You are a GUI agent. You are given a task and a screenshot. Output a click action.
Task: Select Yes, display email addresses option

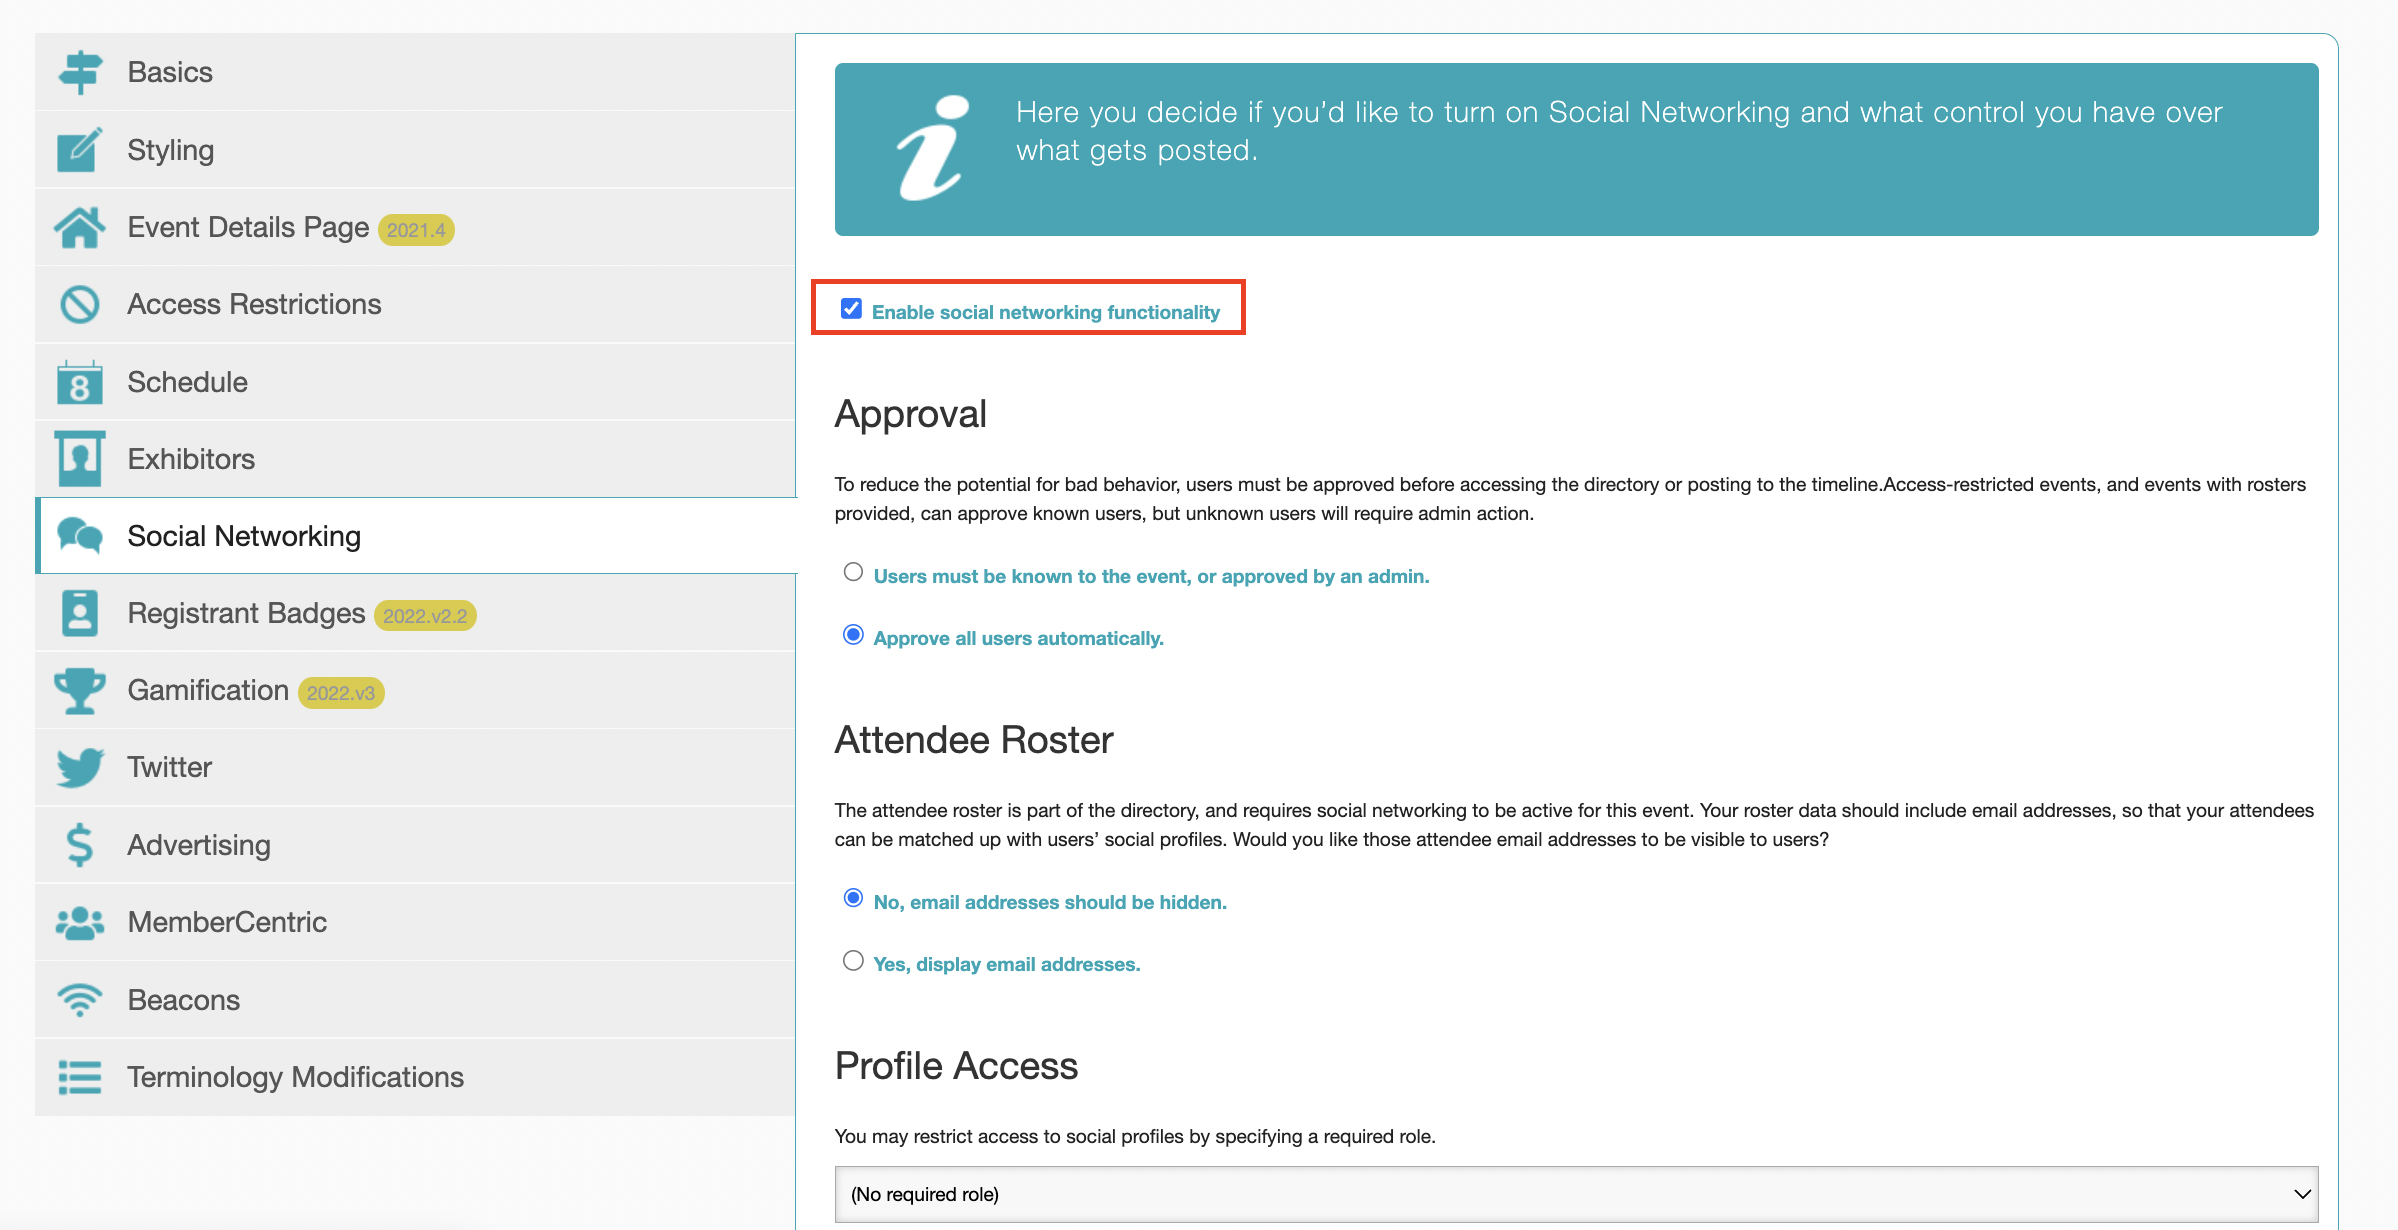[x=853, y=961]
